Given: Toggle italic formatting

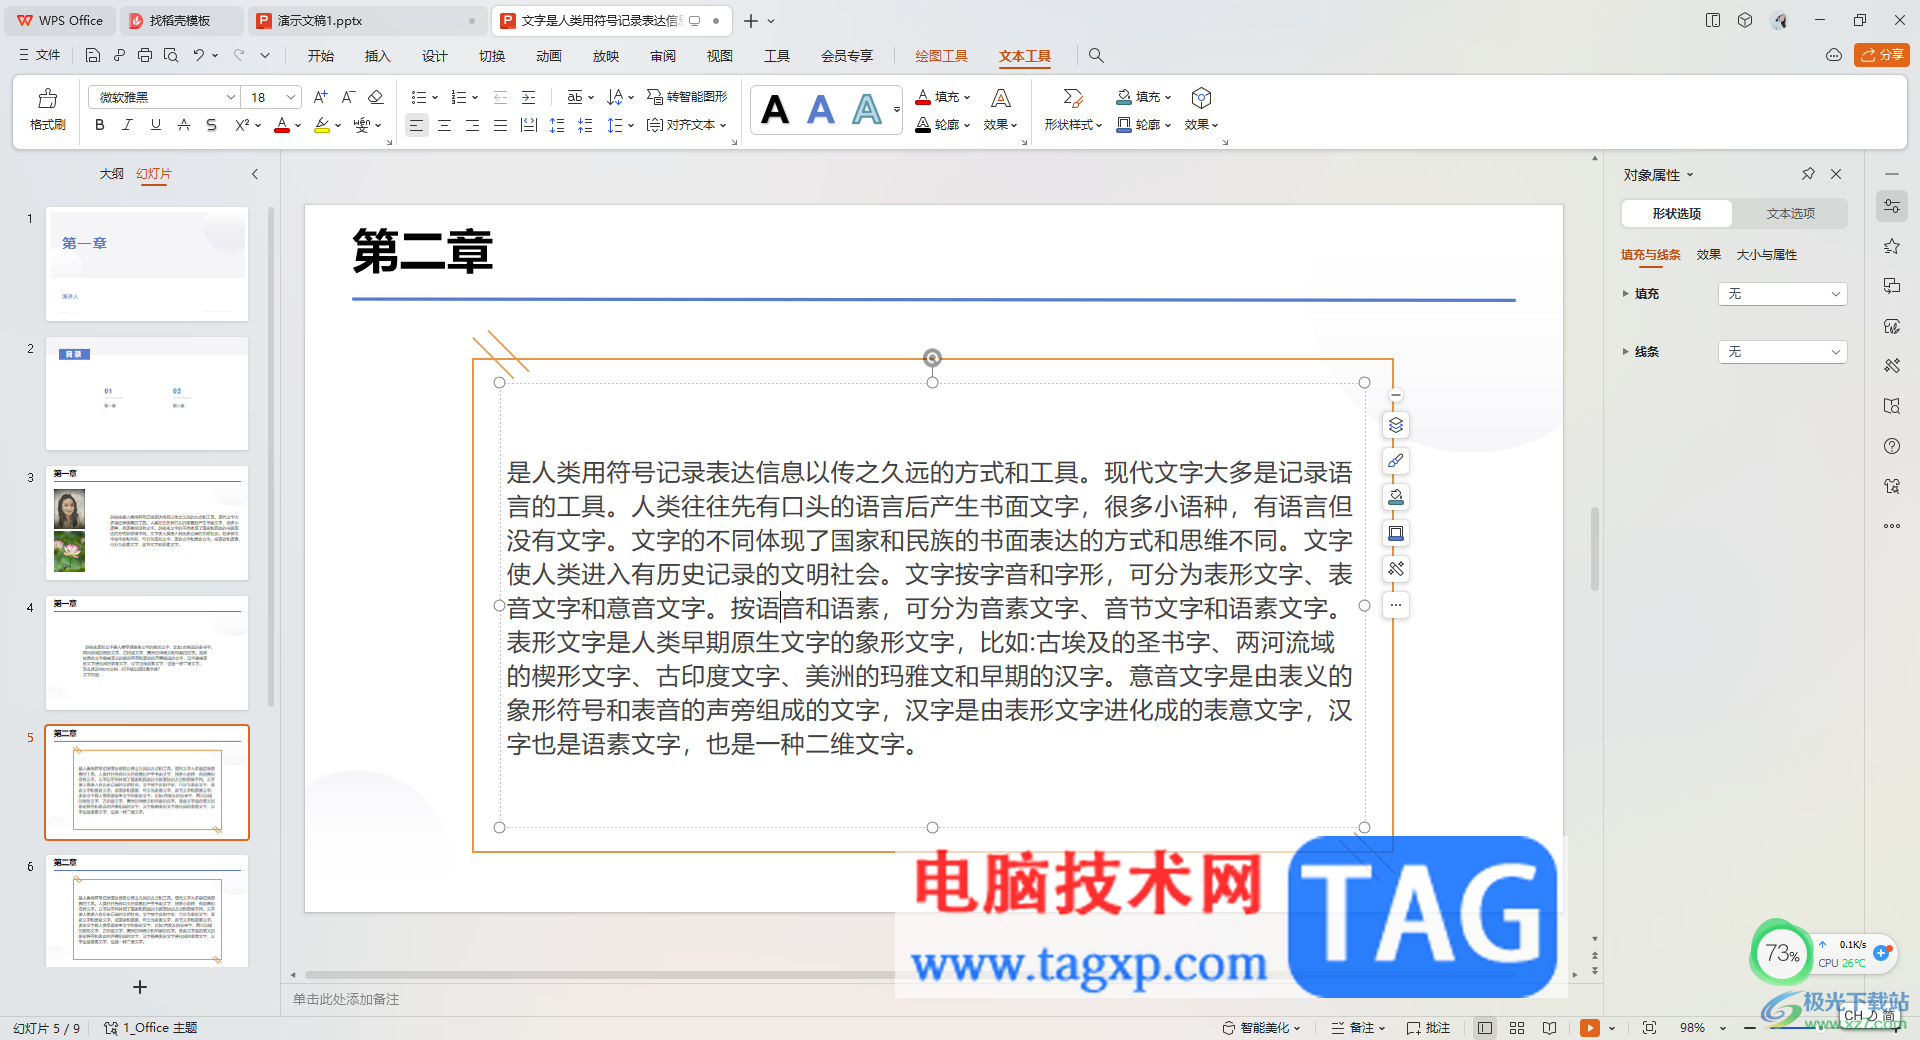Looking at the screenshot, I should pyautogui.click(x=127, y=125).
